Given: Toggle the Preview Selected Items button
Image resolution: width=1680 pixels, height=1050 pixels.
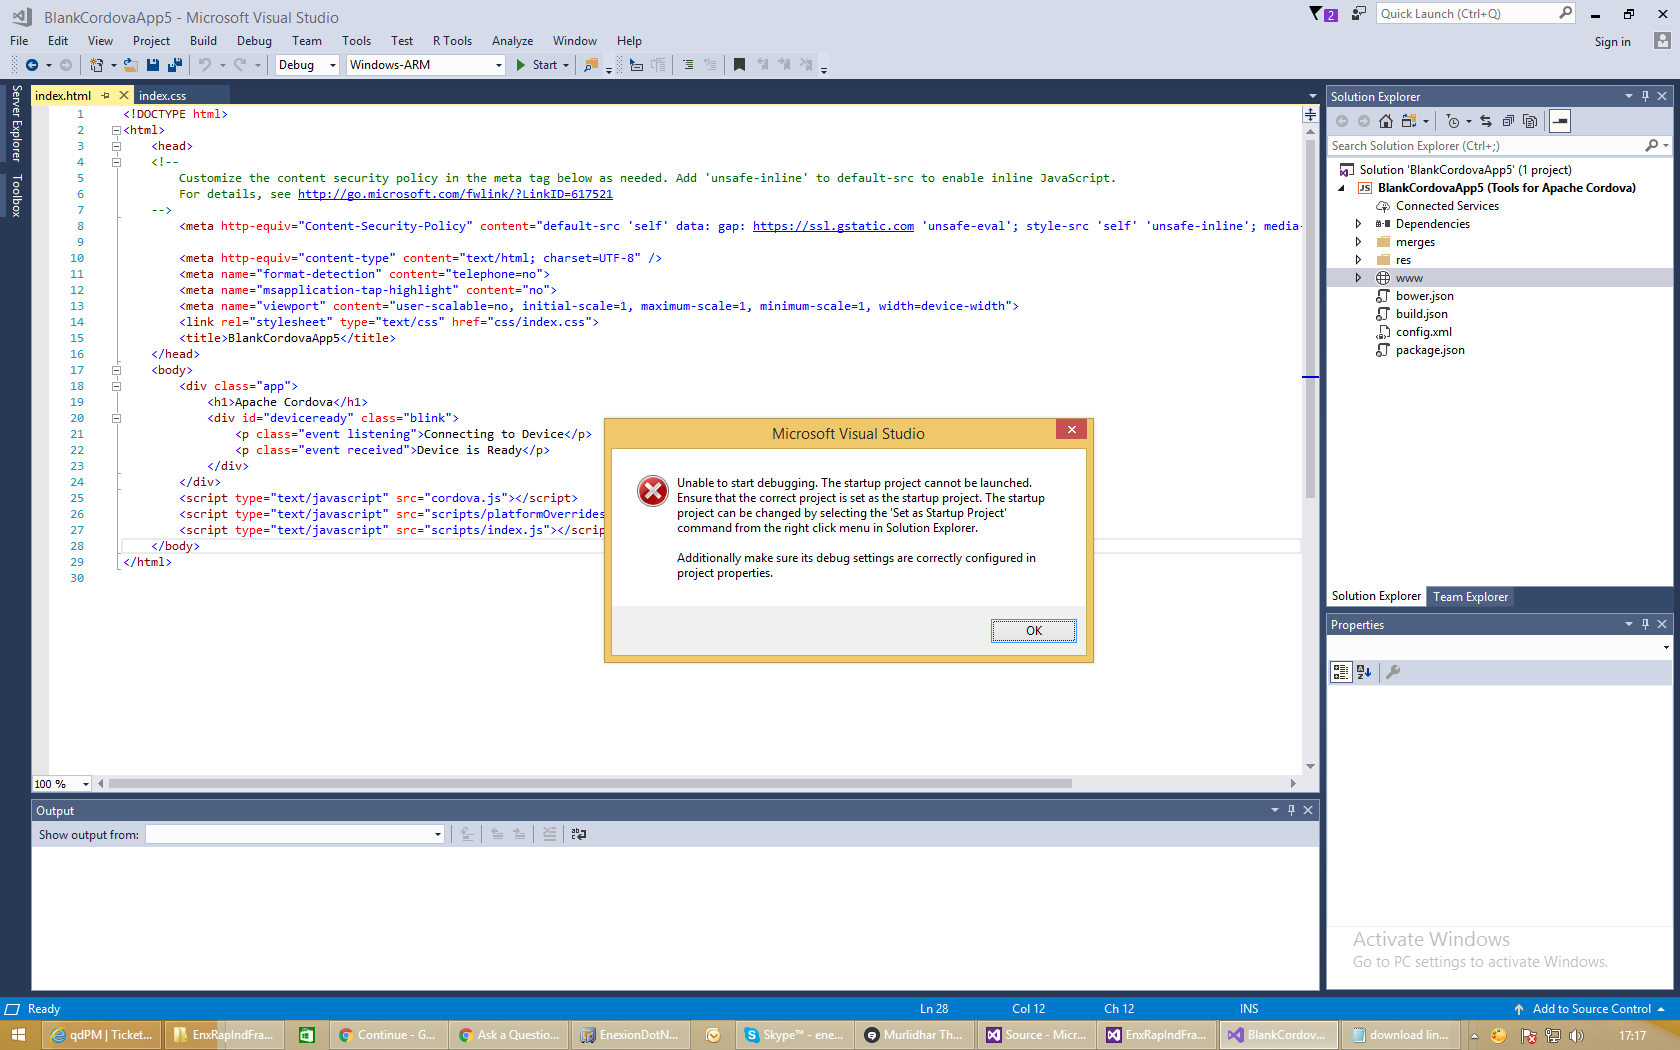Looking at the screenshot, I should click(1560, 121).
